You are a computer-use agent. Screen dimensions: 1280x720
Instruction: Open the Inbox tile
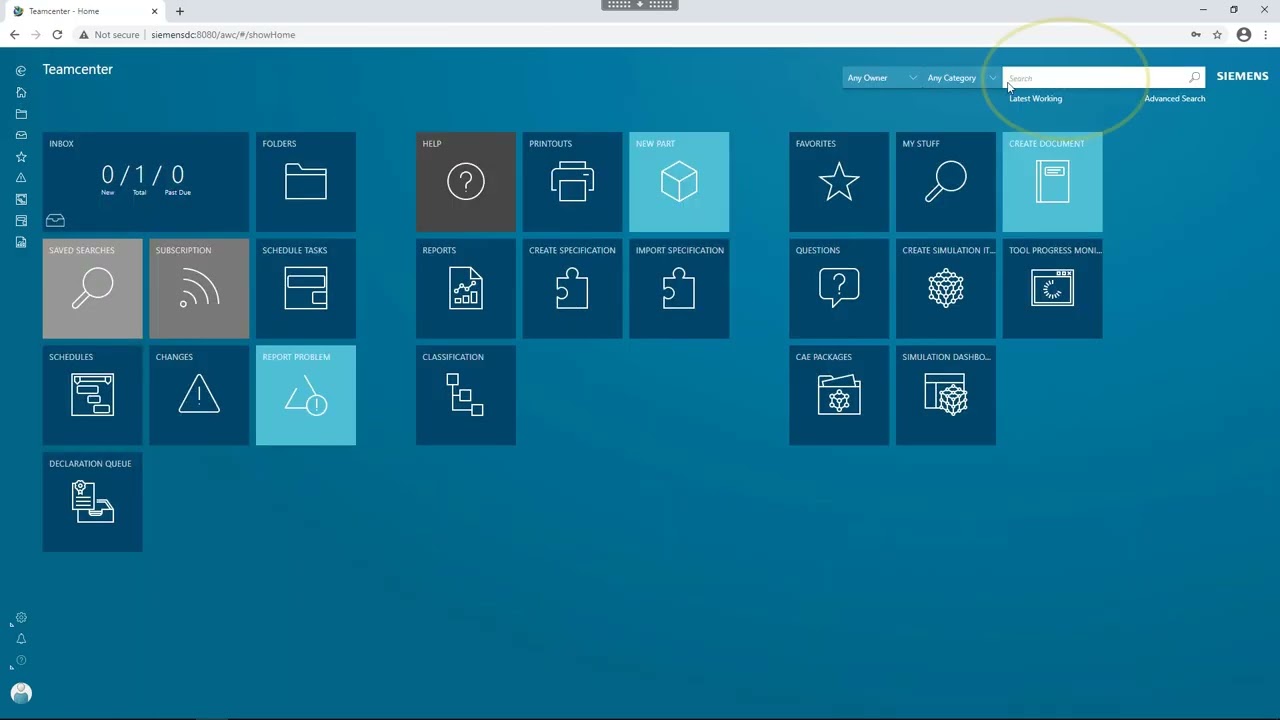tap(146, 182)
